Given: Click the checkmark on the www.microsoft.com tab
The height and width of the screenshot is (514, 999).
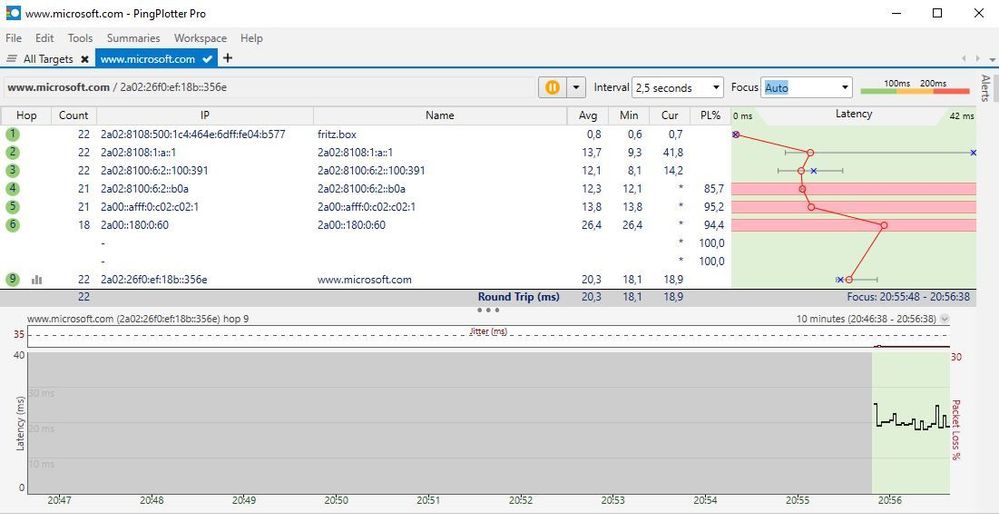Looking at the screenshot, I should pos(207,59).
